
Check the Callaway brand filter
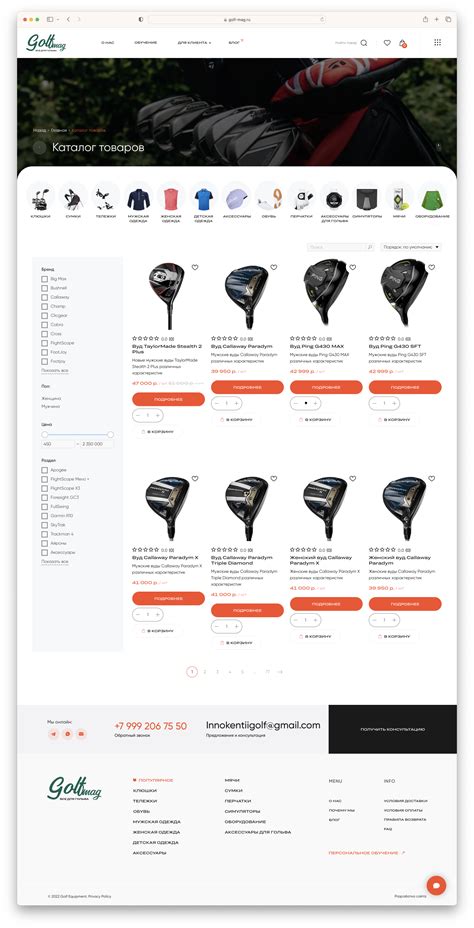pyautogui.click(x=44, y=297)
